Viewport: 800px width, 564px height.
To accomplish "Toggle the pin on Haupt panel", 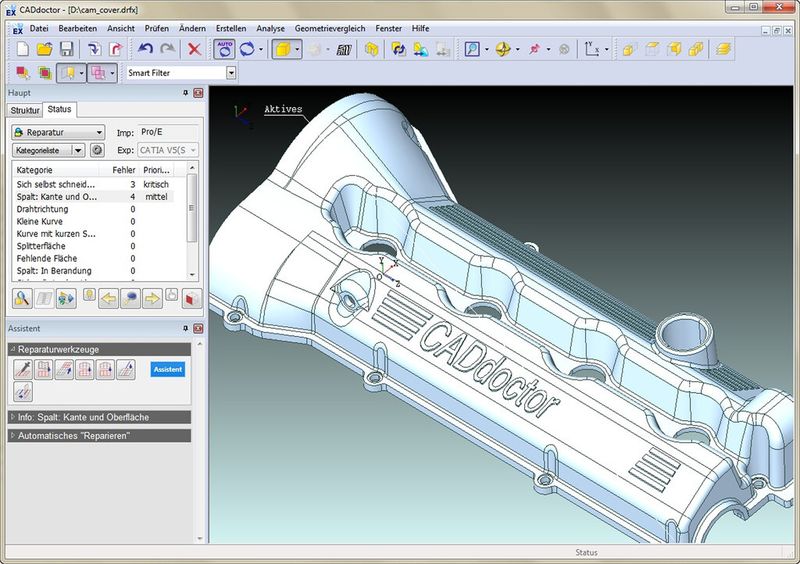I will click(185, 93).
